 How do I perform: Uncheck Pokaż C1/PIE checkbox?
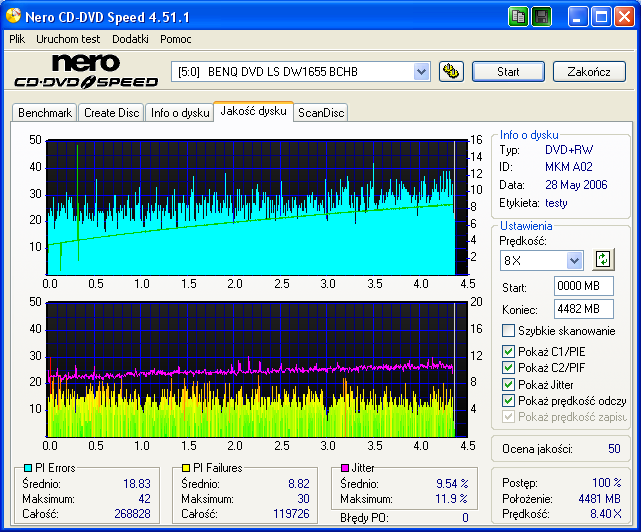pyautogui.click(x=508, y=351)
